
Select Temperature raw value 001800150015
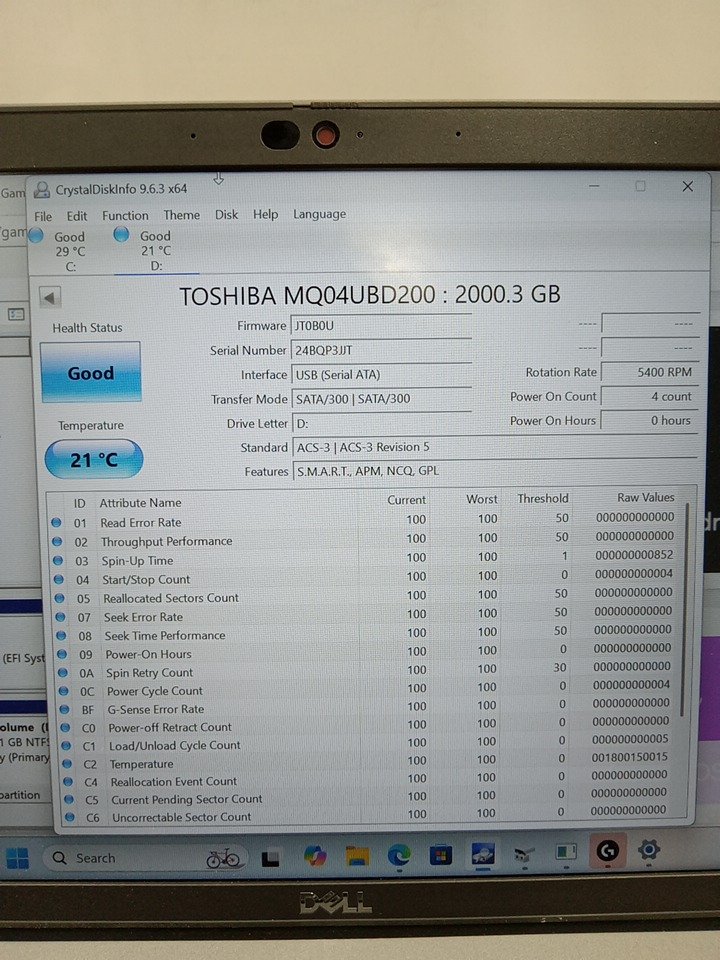pos(629,757)
